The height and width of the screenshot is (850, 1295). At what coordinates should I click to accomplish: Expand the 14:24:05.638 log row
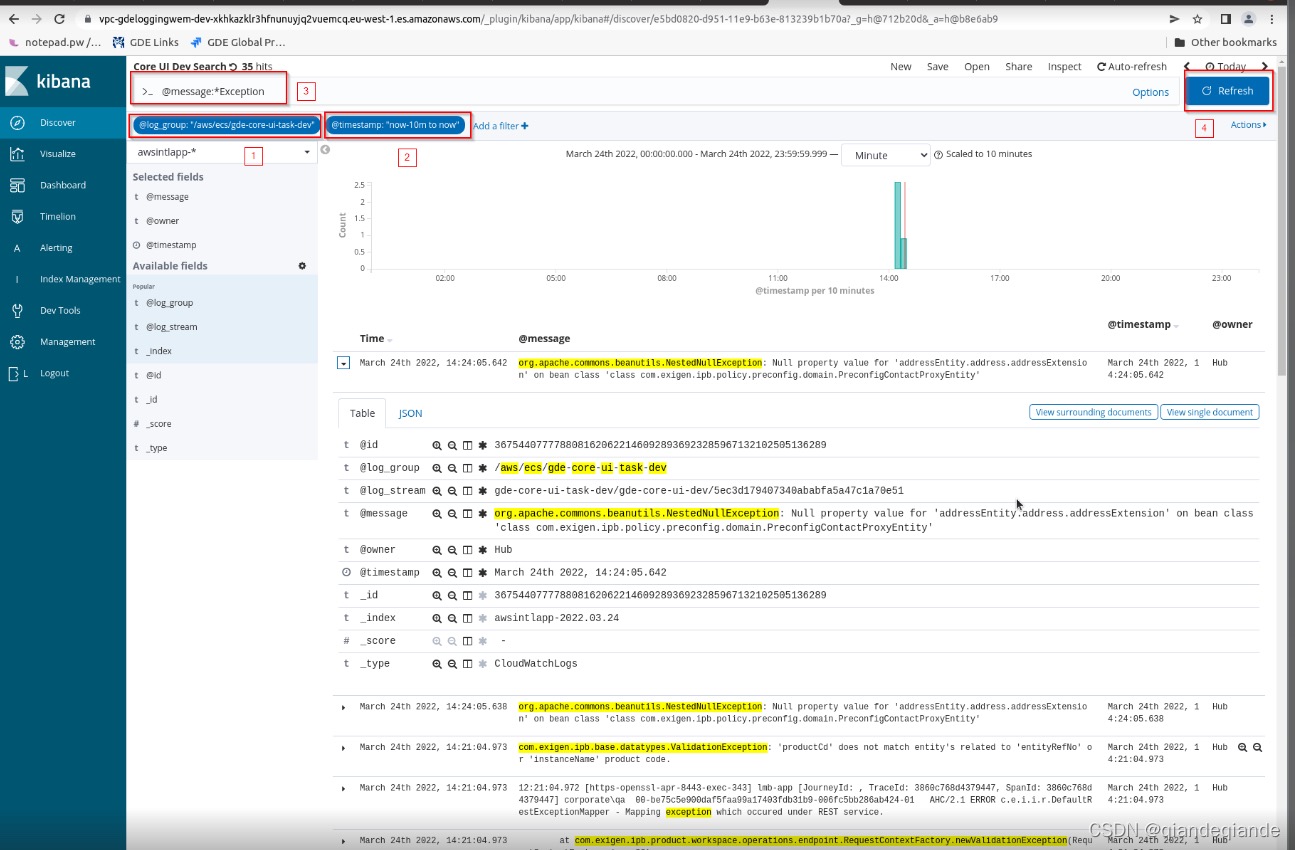343,707
